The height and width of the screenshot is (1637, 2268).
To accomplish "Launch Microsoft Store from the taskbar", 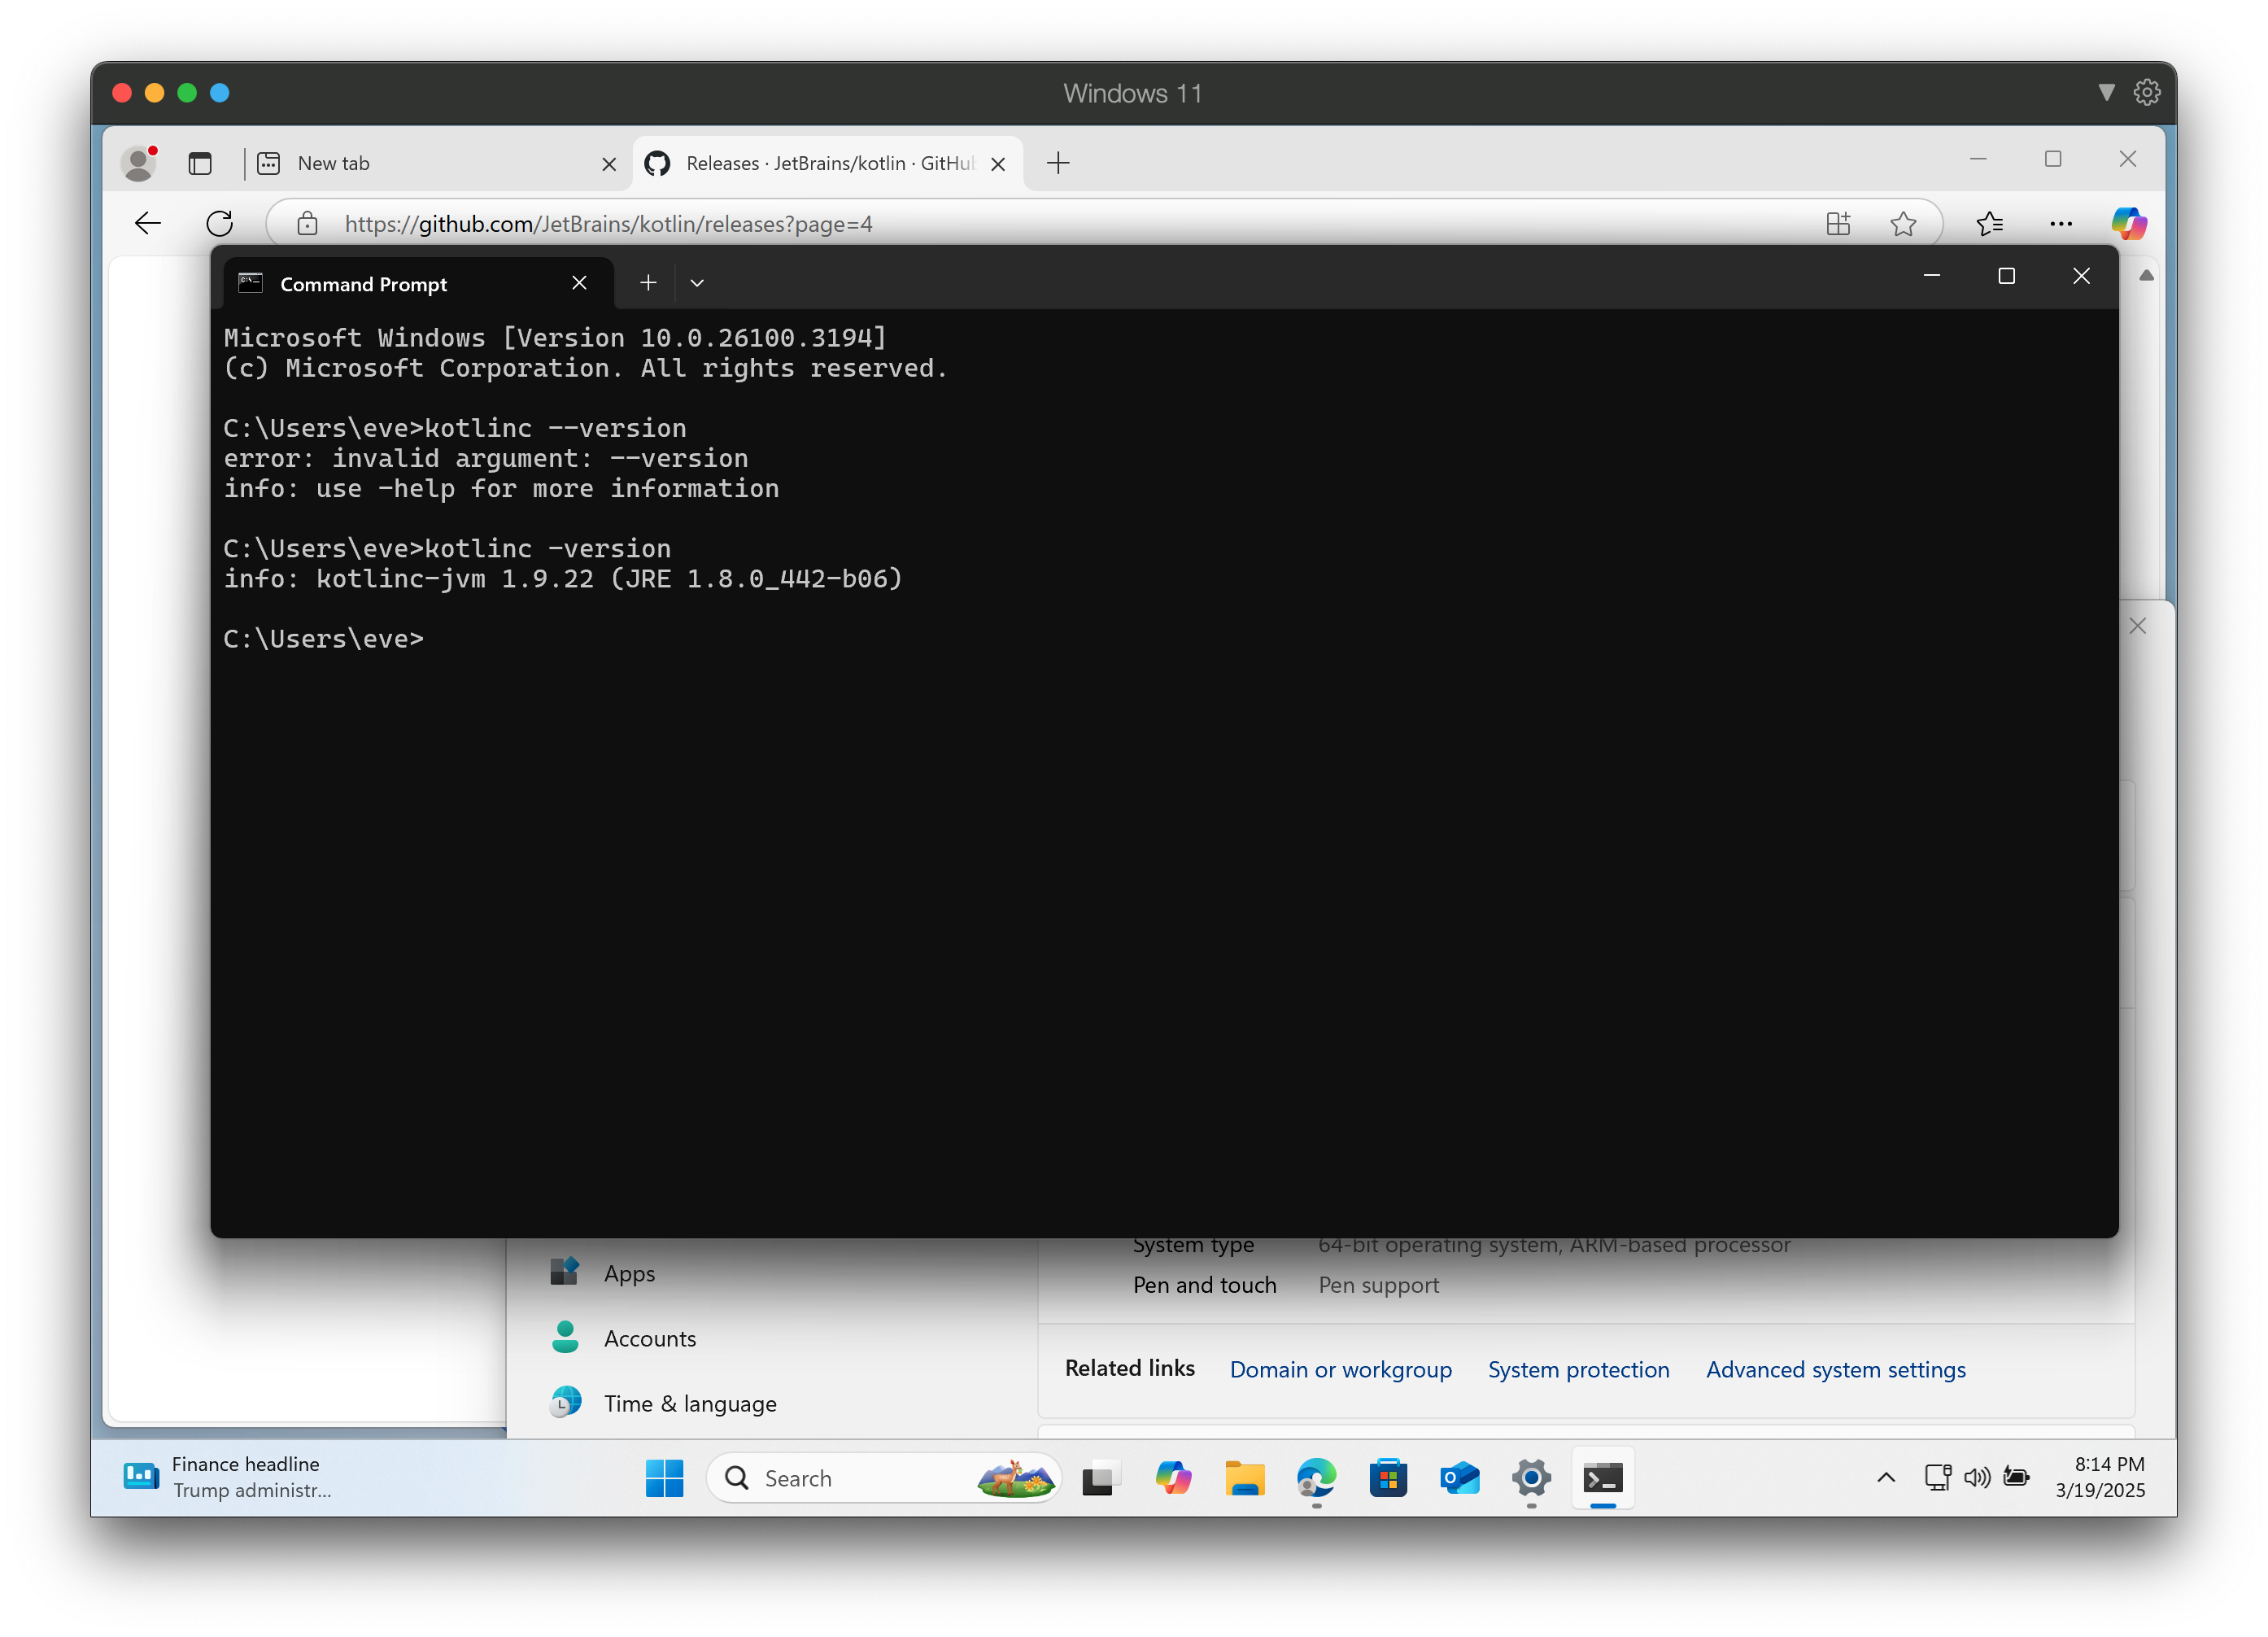I will pyautogui.click(x=1388, y=1479).
